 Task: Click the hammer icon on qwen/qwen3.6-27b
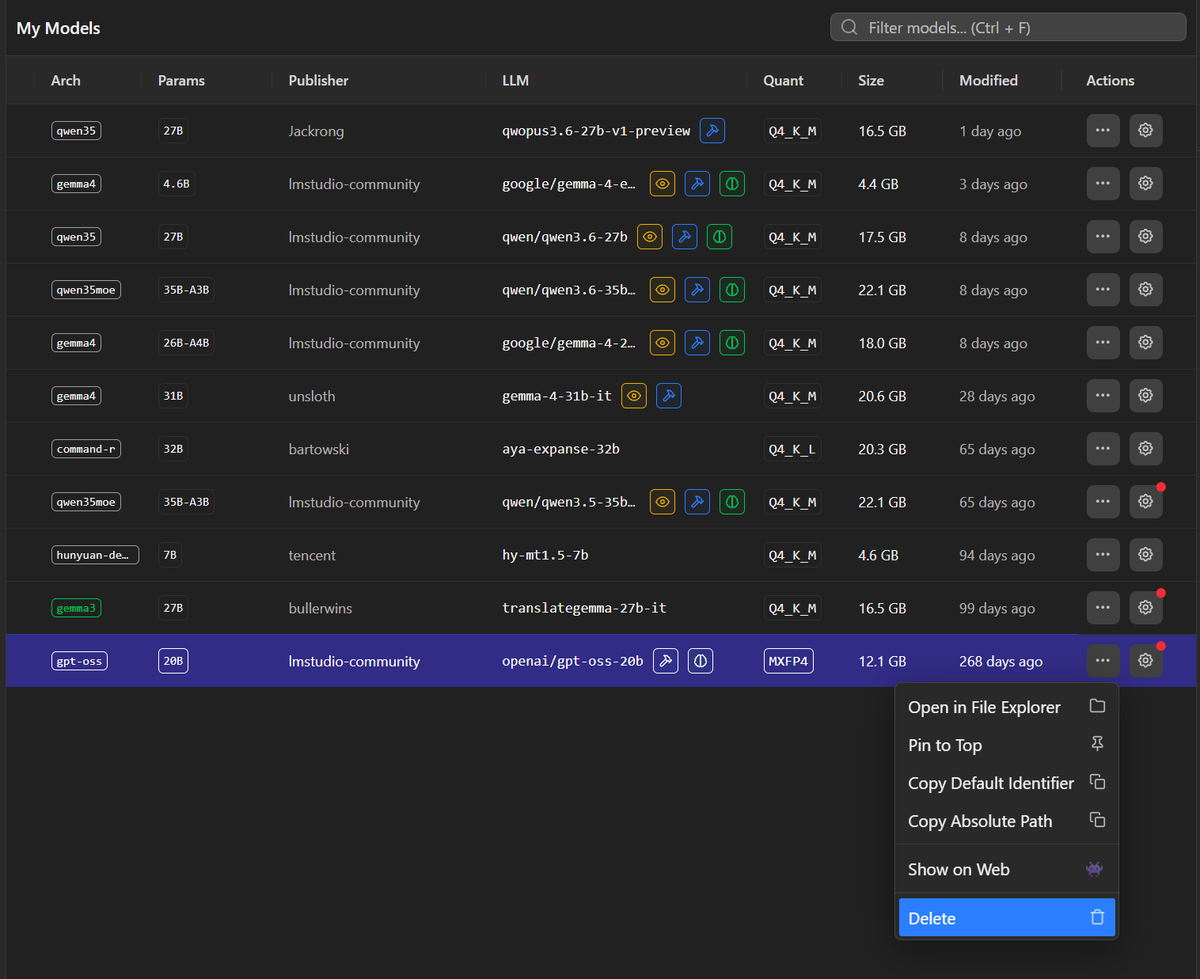click(x=685, y=237)
